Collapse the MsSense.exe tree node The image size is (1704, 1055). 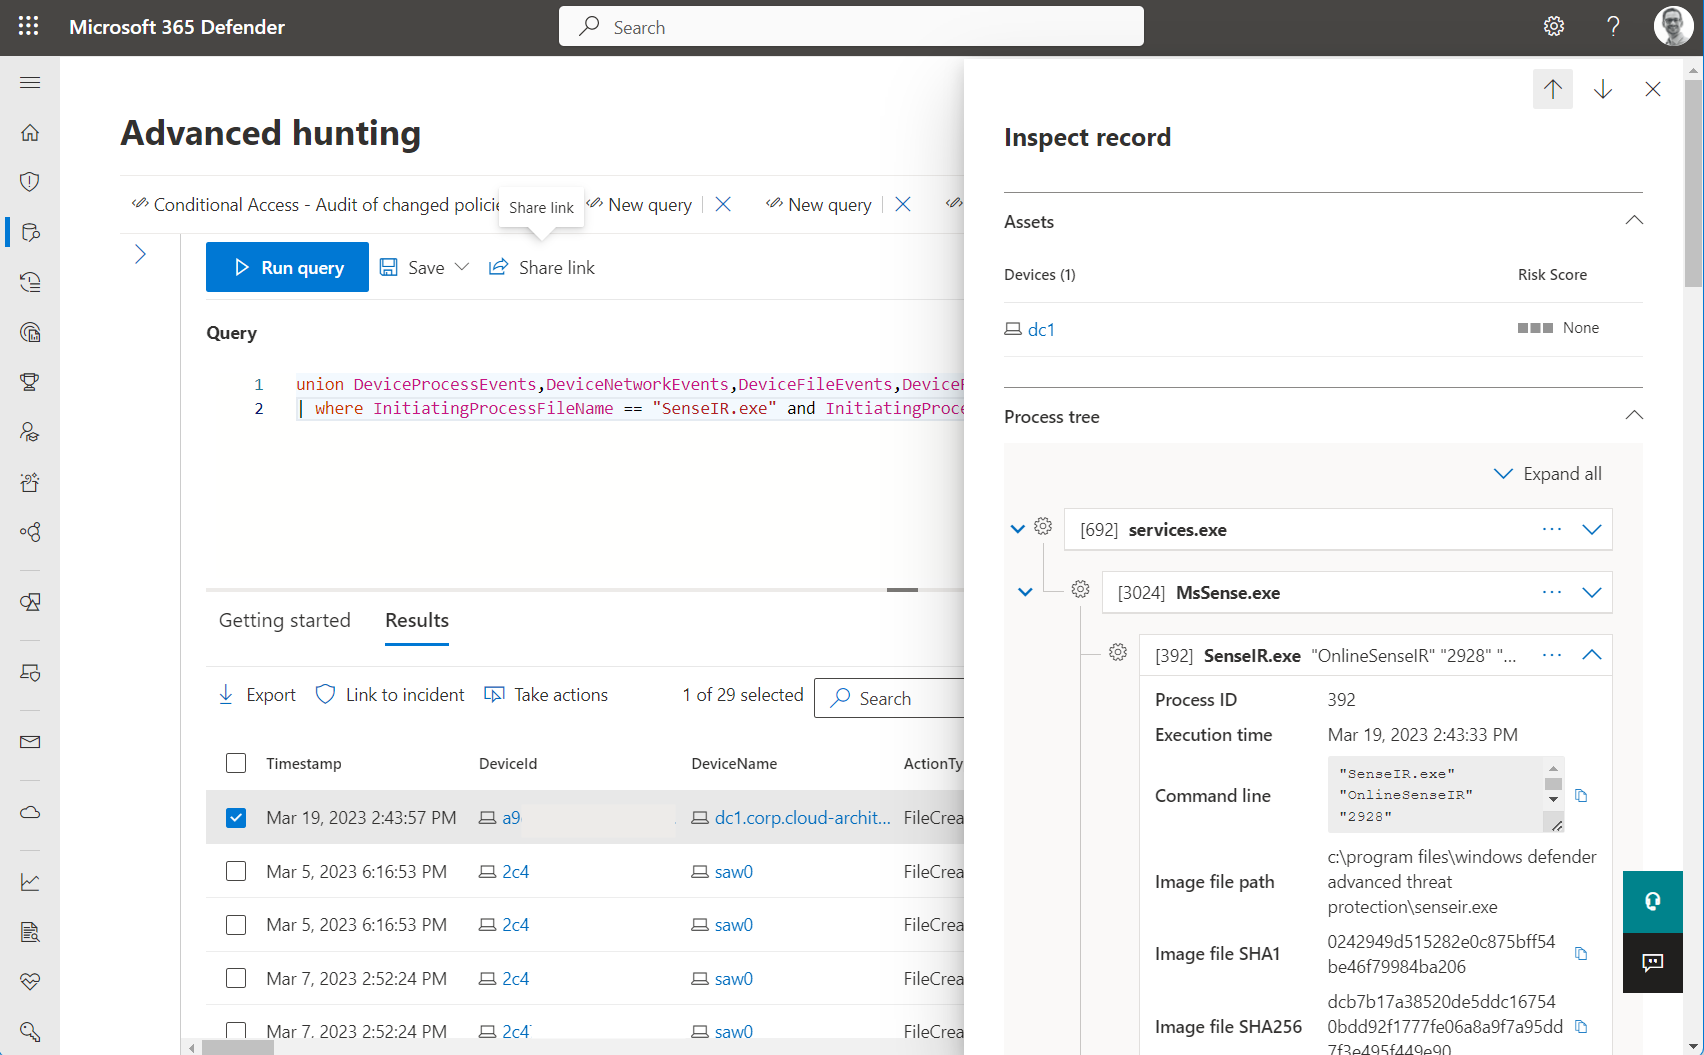(x=1025, y=592)
